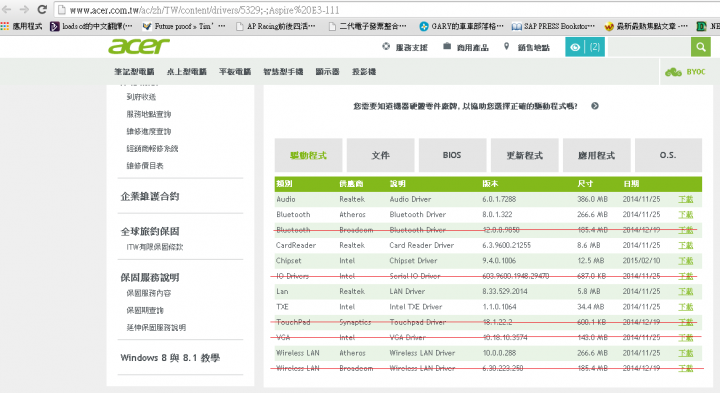Click the browser forward arrow

24,10
